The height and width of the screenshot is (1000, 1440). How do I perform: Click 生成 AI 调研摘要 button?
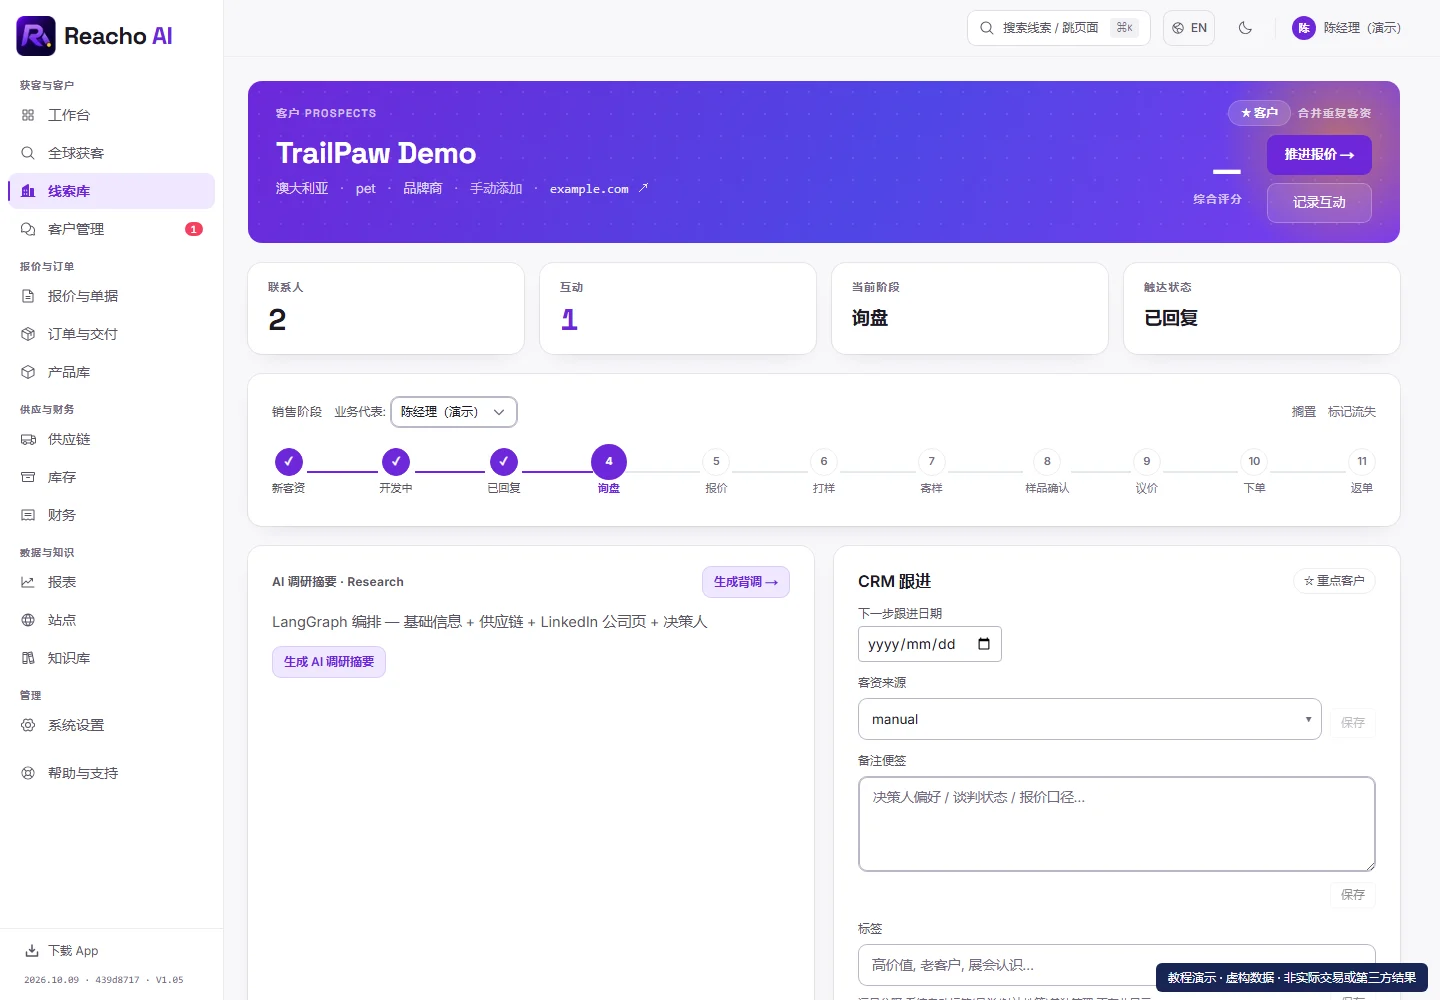tap(329, 662)
